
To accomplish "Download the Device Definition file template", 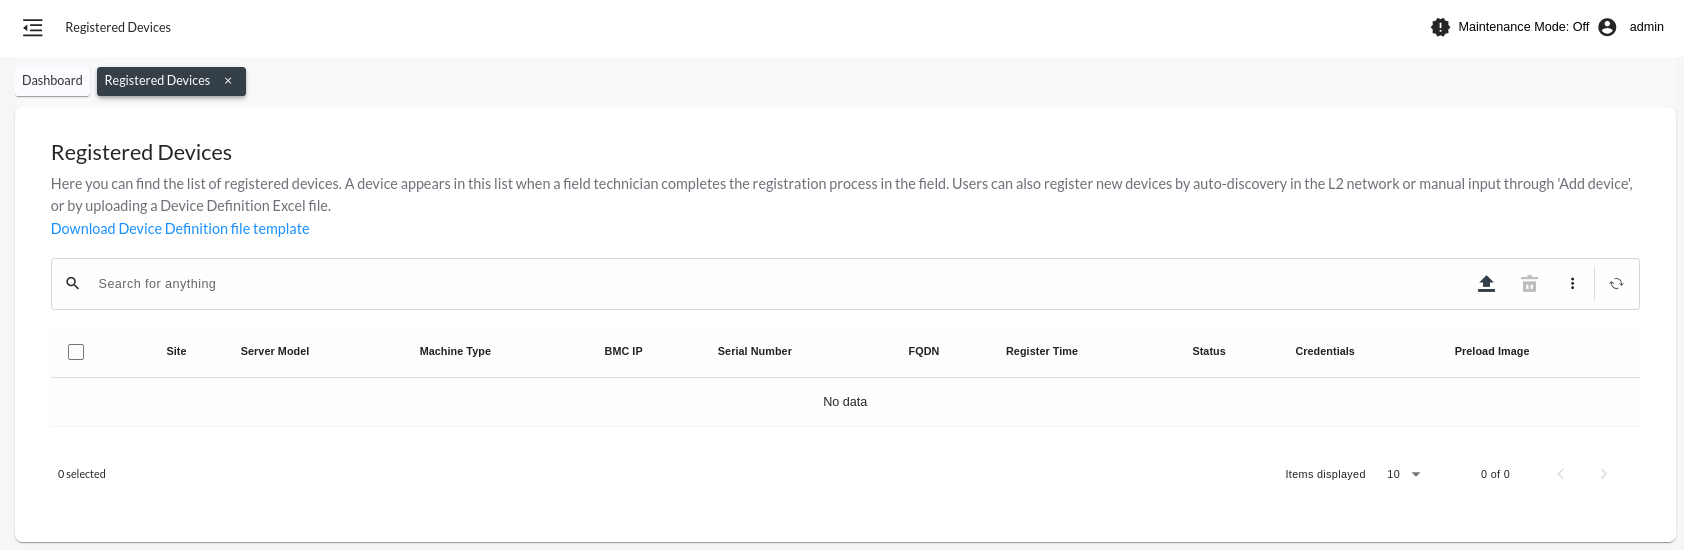I will [x=180, y=229].
